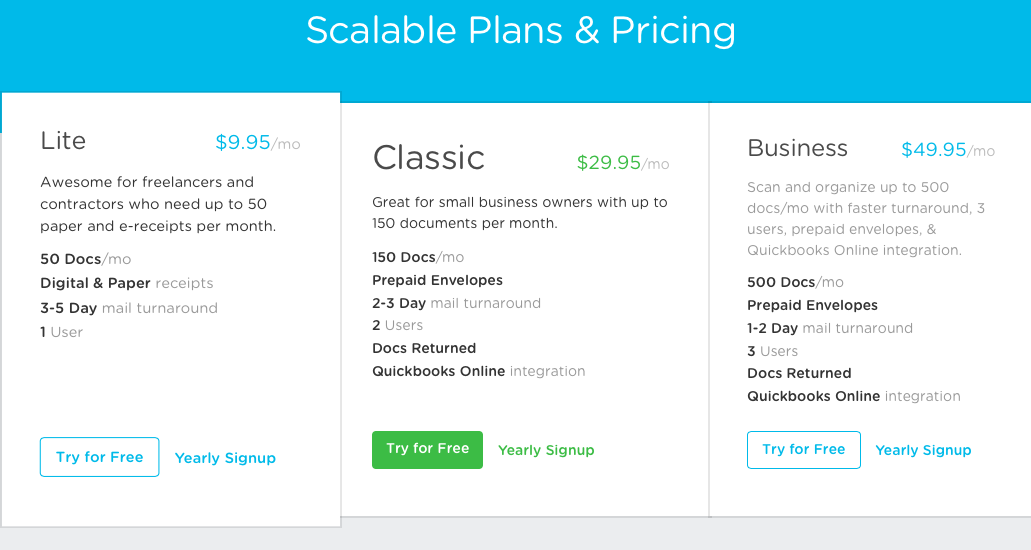Select the Lite plan title

point(63,141)
